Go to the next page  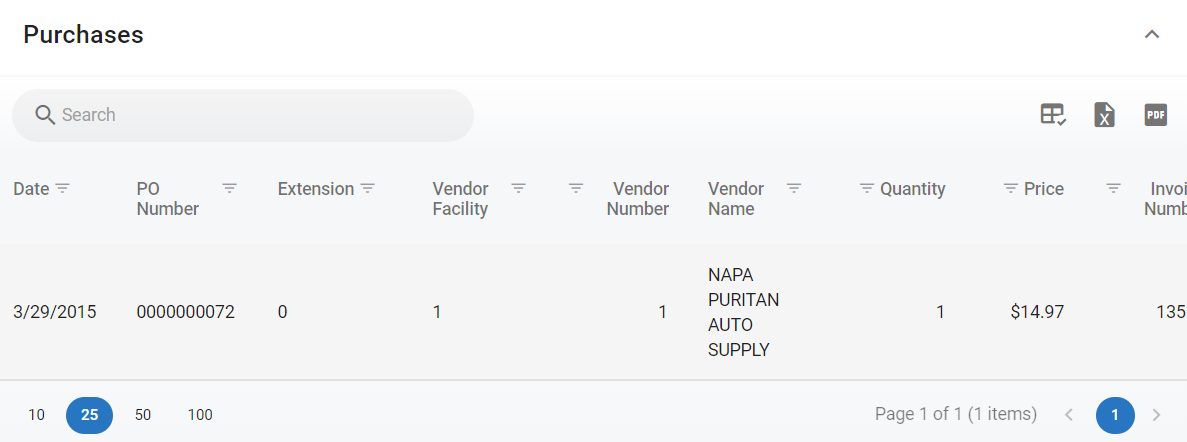tap(1157, 415)
